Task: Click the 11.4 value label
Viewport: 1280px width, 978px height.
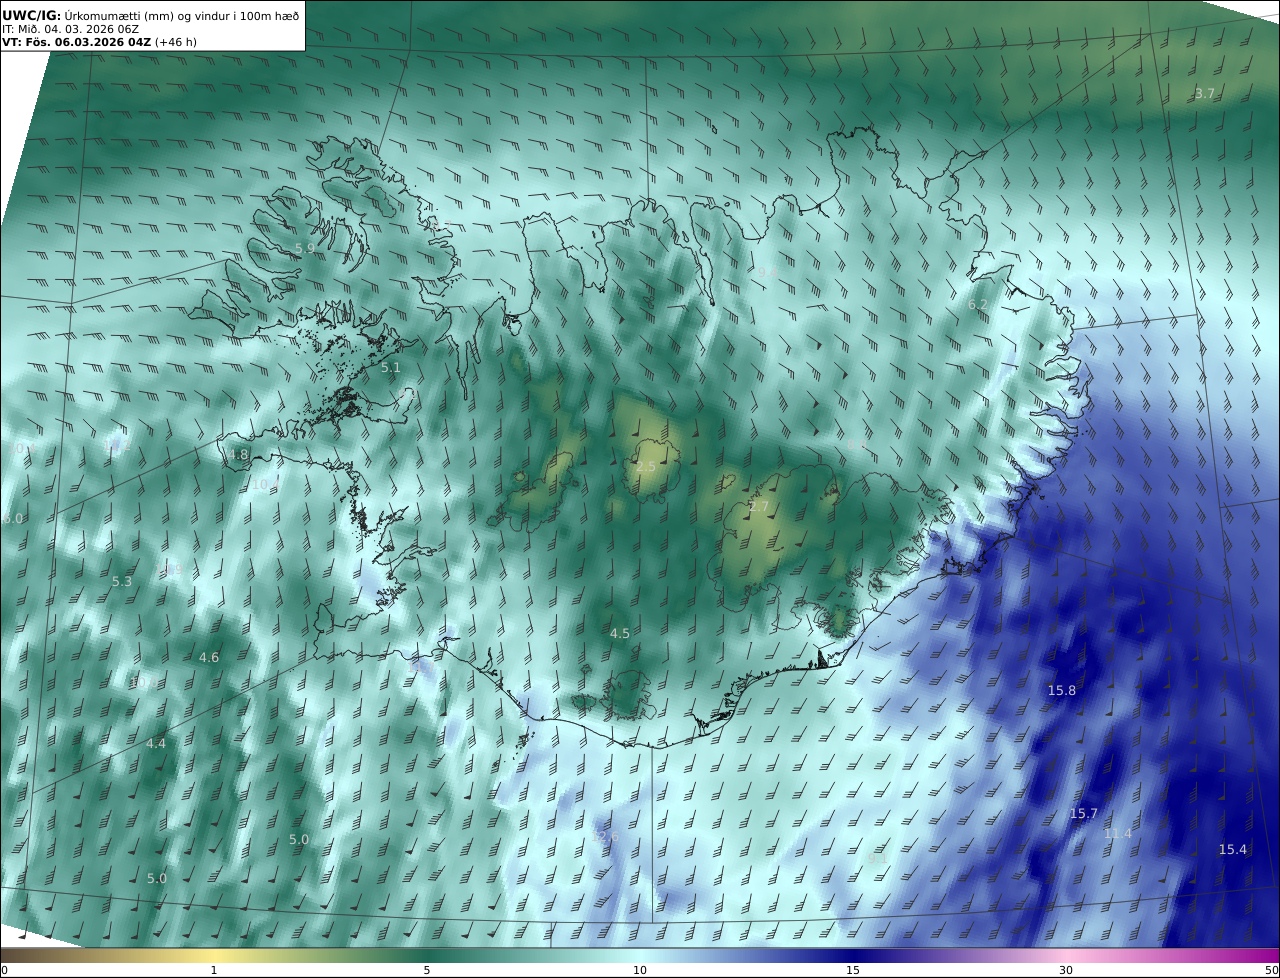Action: [1118, 833]
